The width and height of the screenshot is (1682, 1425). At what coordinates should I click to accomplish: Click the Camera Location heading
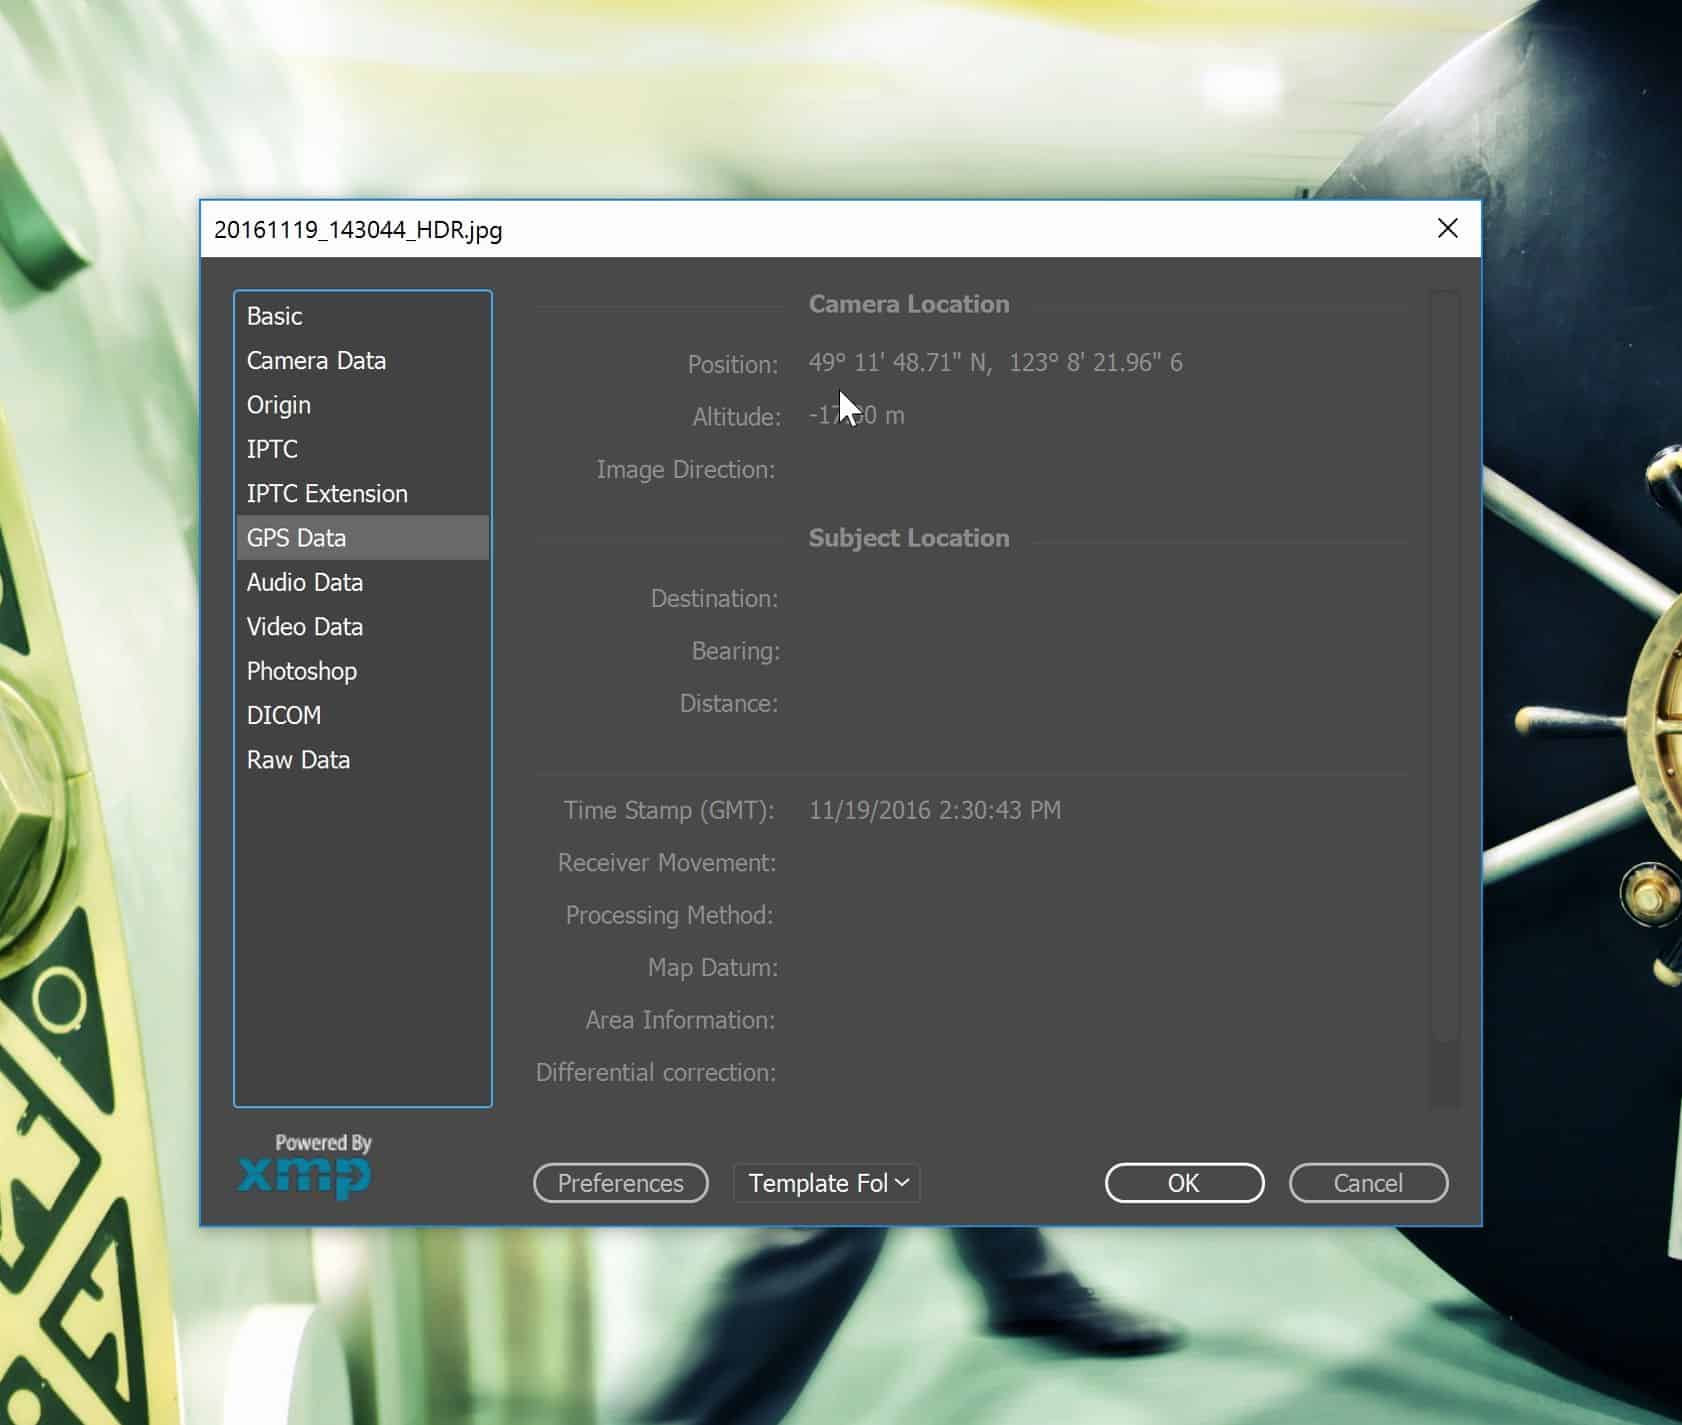(909, 304)
